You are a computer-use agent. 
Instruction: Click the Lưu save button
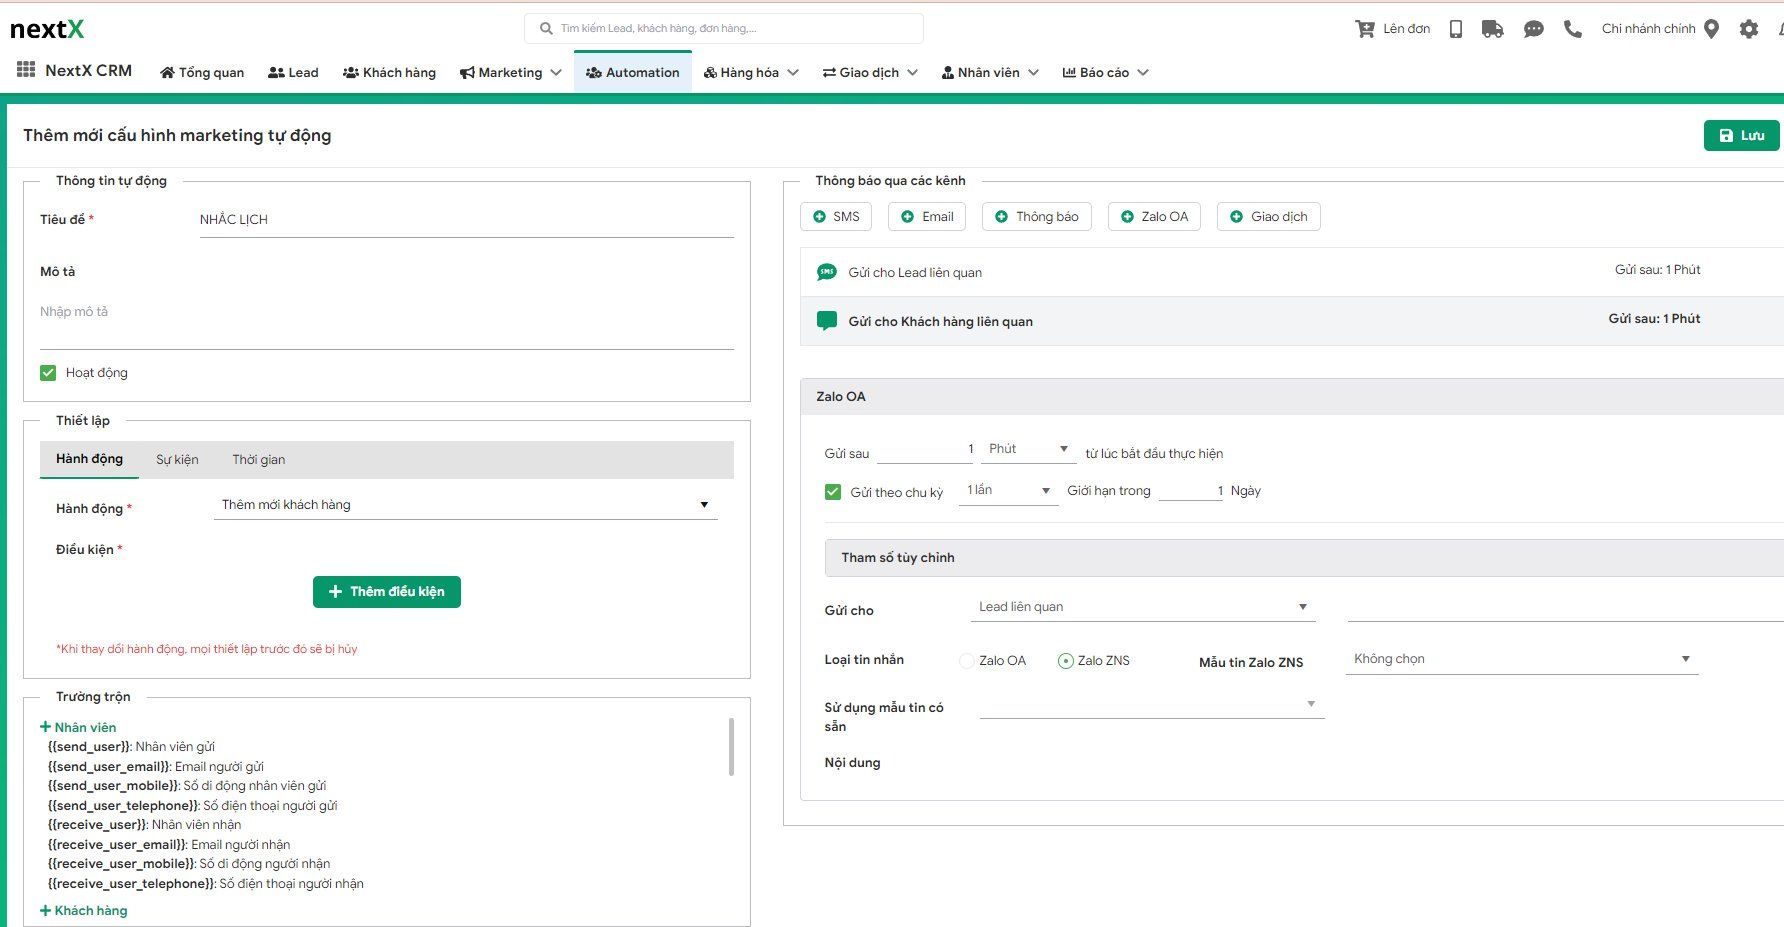1740,136
